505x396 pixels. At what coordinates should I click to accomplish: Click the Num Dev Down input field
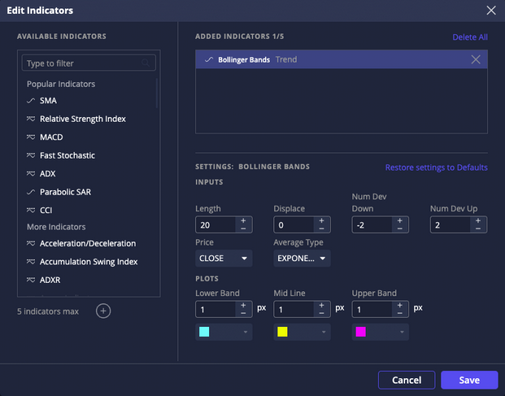(x=372, y=225)
